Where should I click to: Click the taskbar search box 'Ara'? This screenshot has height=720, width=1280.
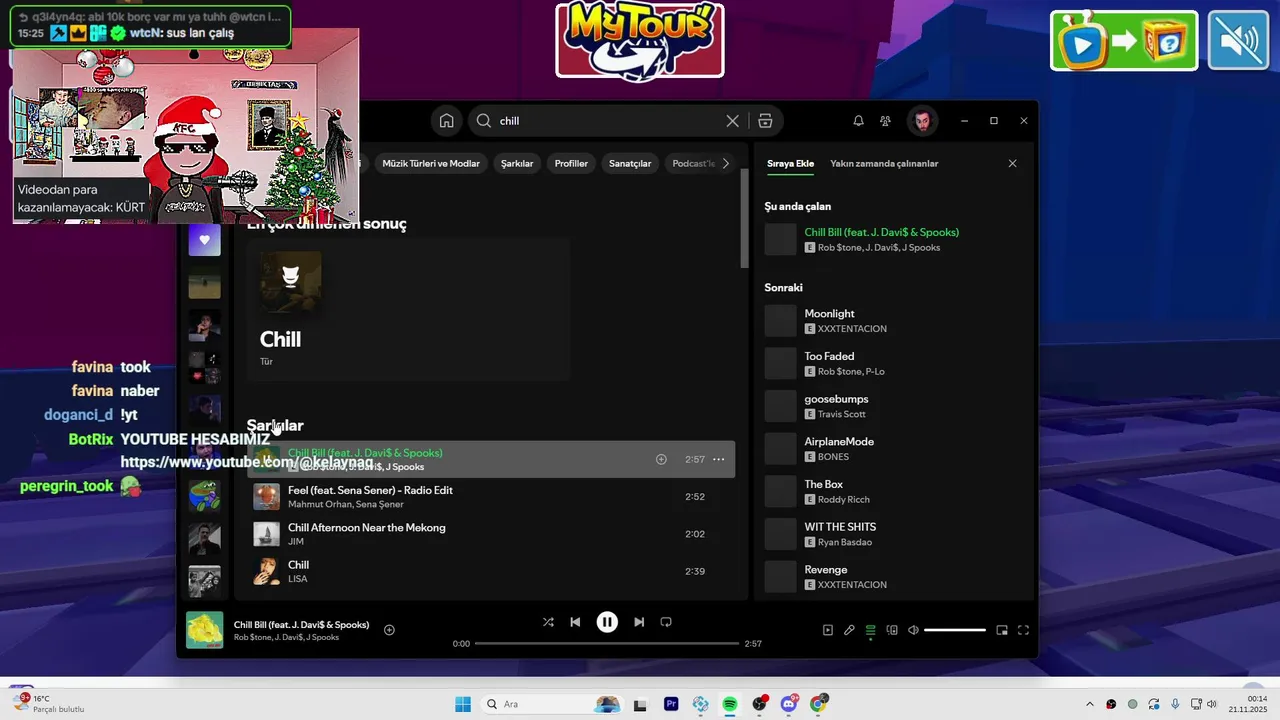point(551,704)
